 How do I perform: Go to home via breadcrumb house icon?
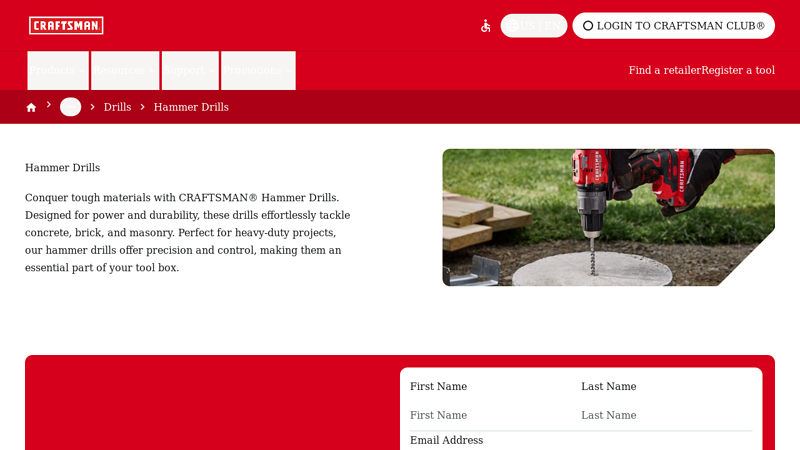click(31, 107)
